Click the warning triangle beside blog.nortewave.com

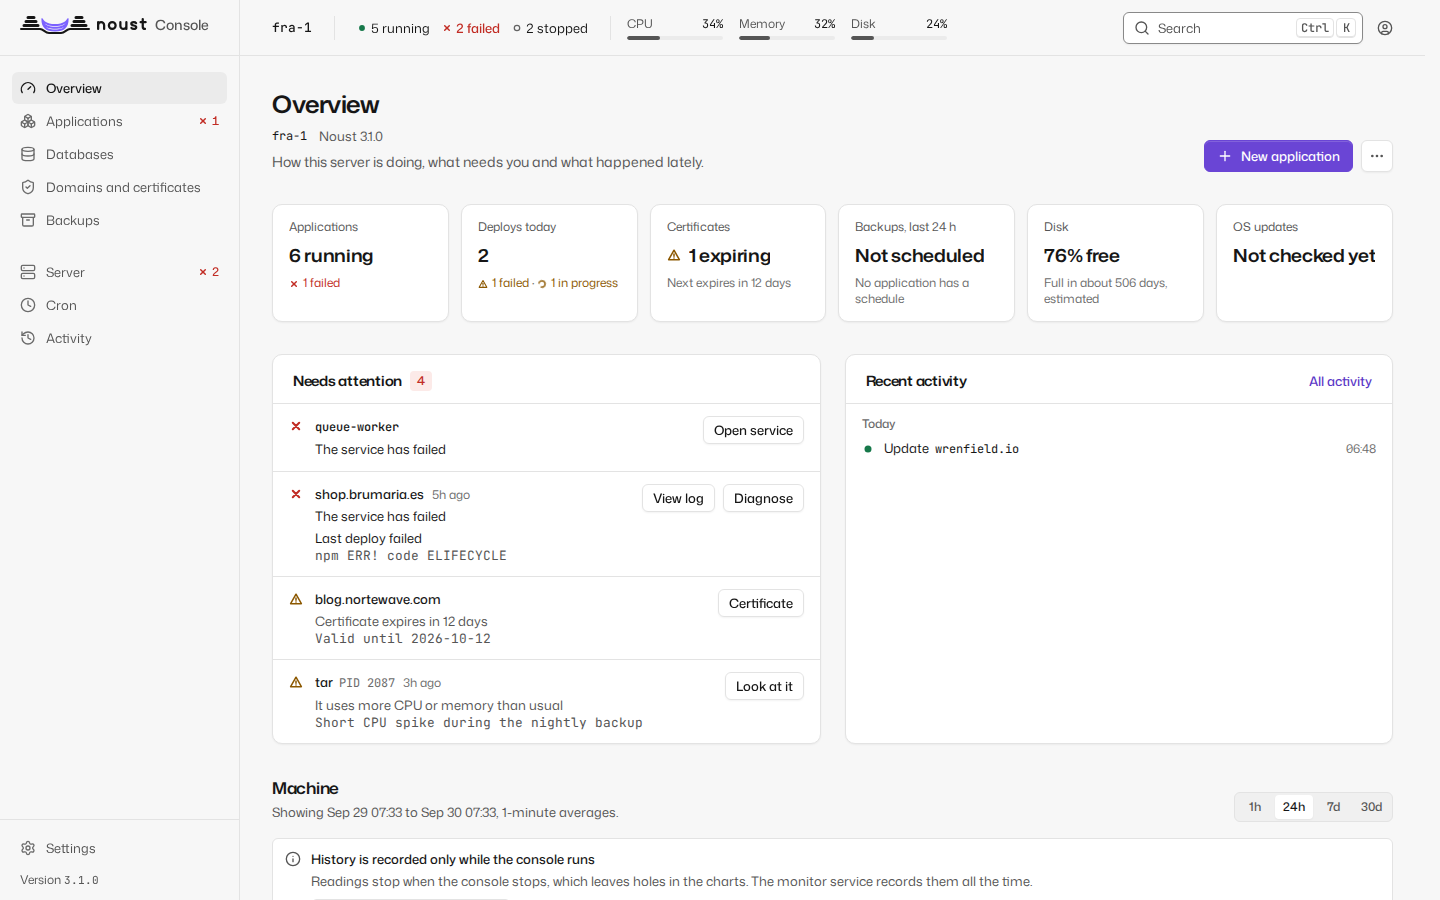point(296,599)
